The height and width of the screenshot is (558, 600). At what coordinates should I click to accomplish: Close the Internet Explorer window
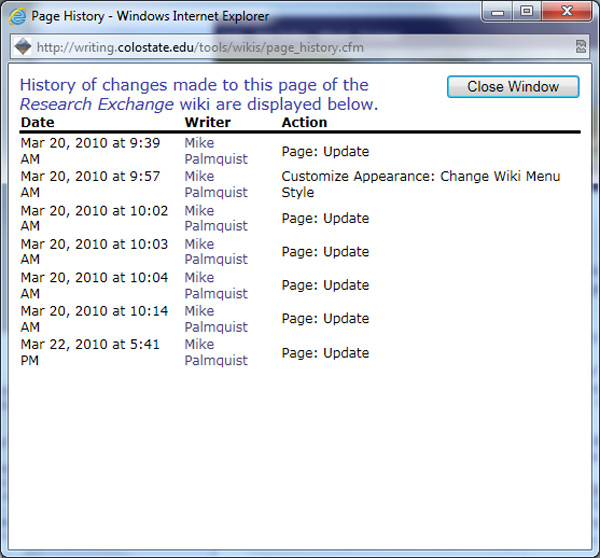pos(567,12)
